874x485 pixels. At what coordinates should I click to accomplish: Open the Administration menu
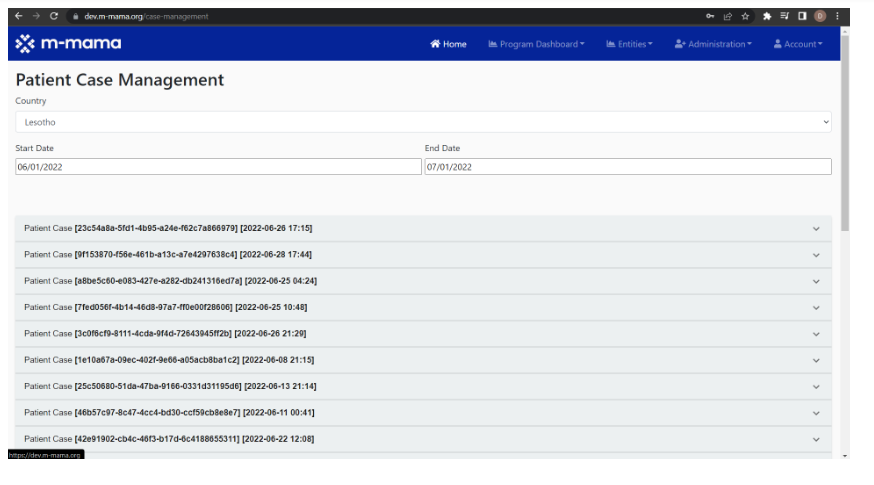713,44
